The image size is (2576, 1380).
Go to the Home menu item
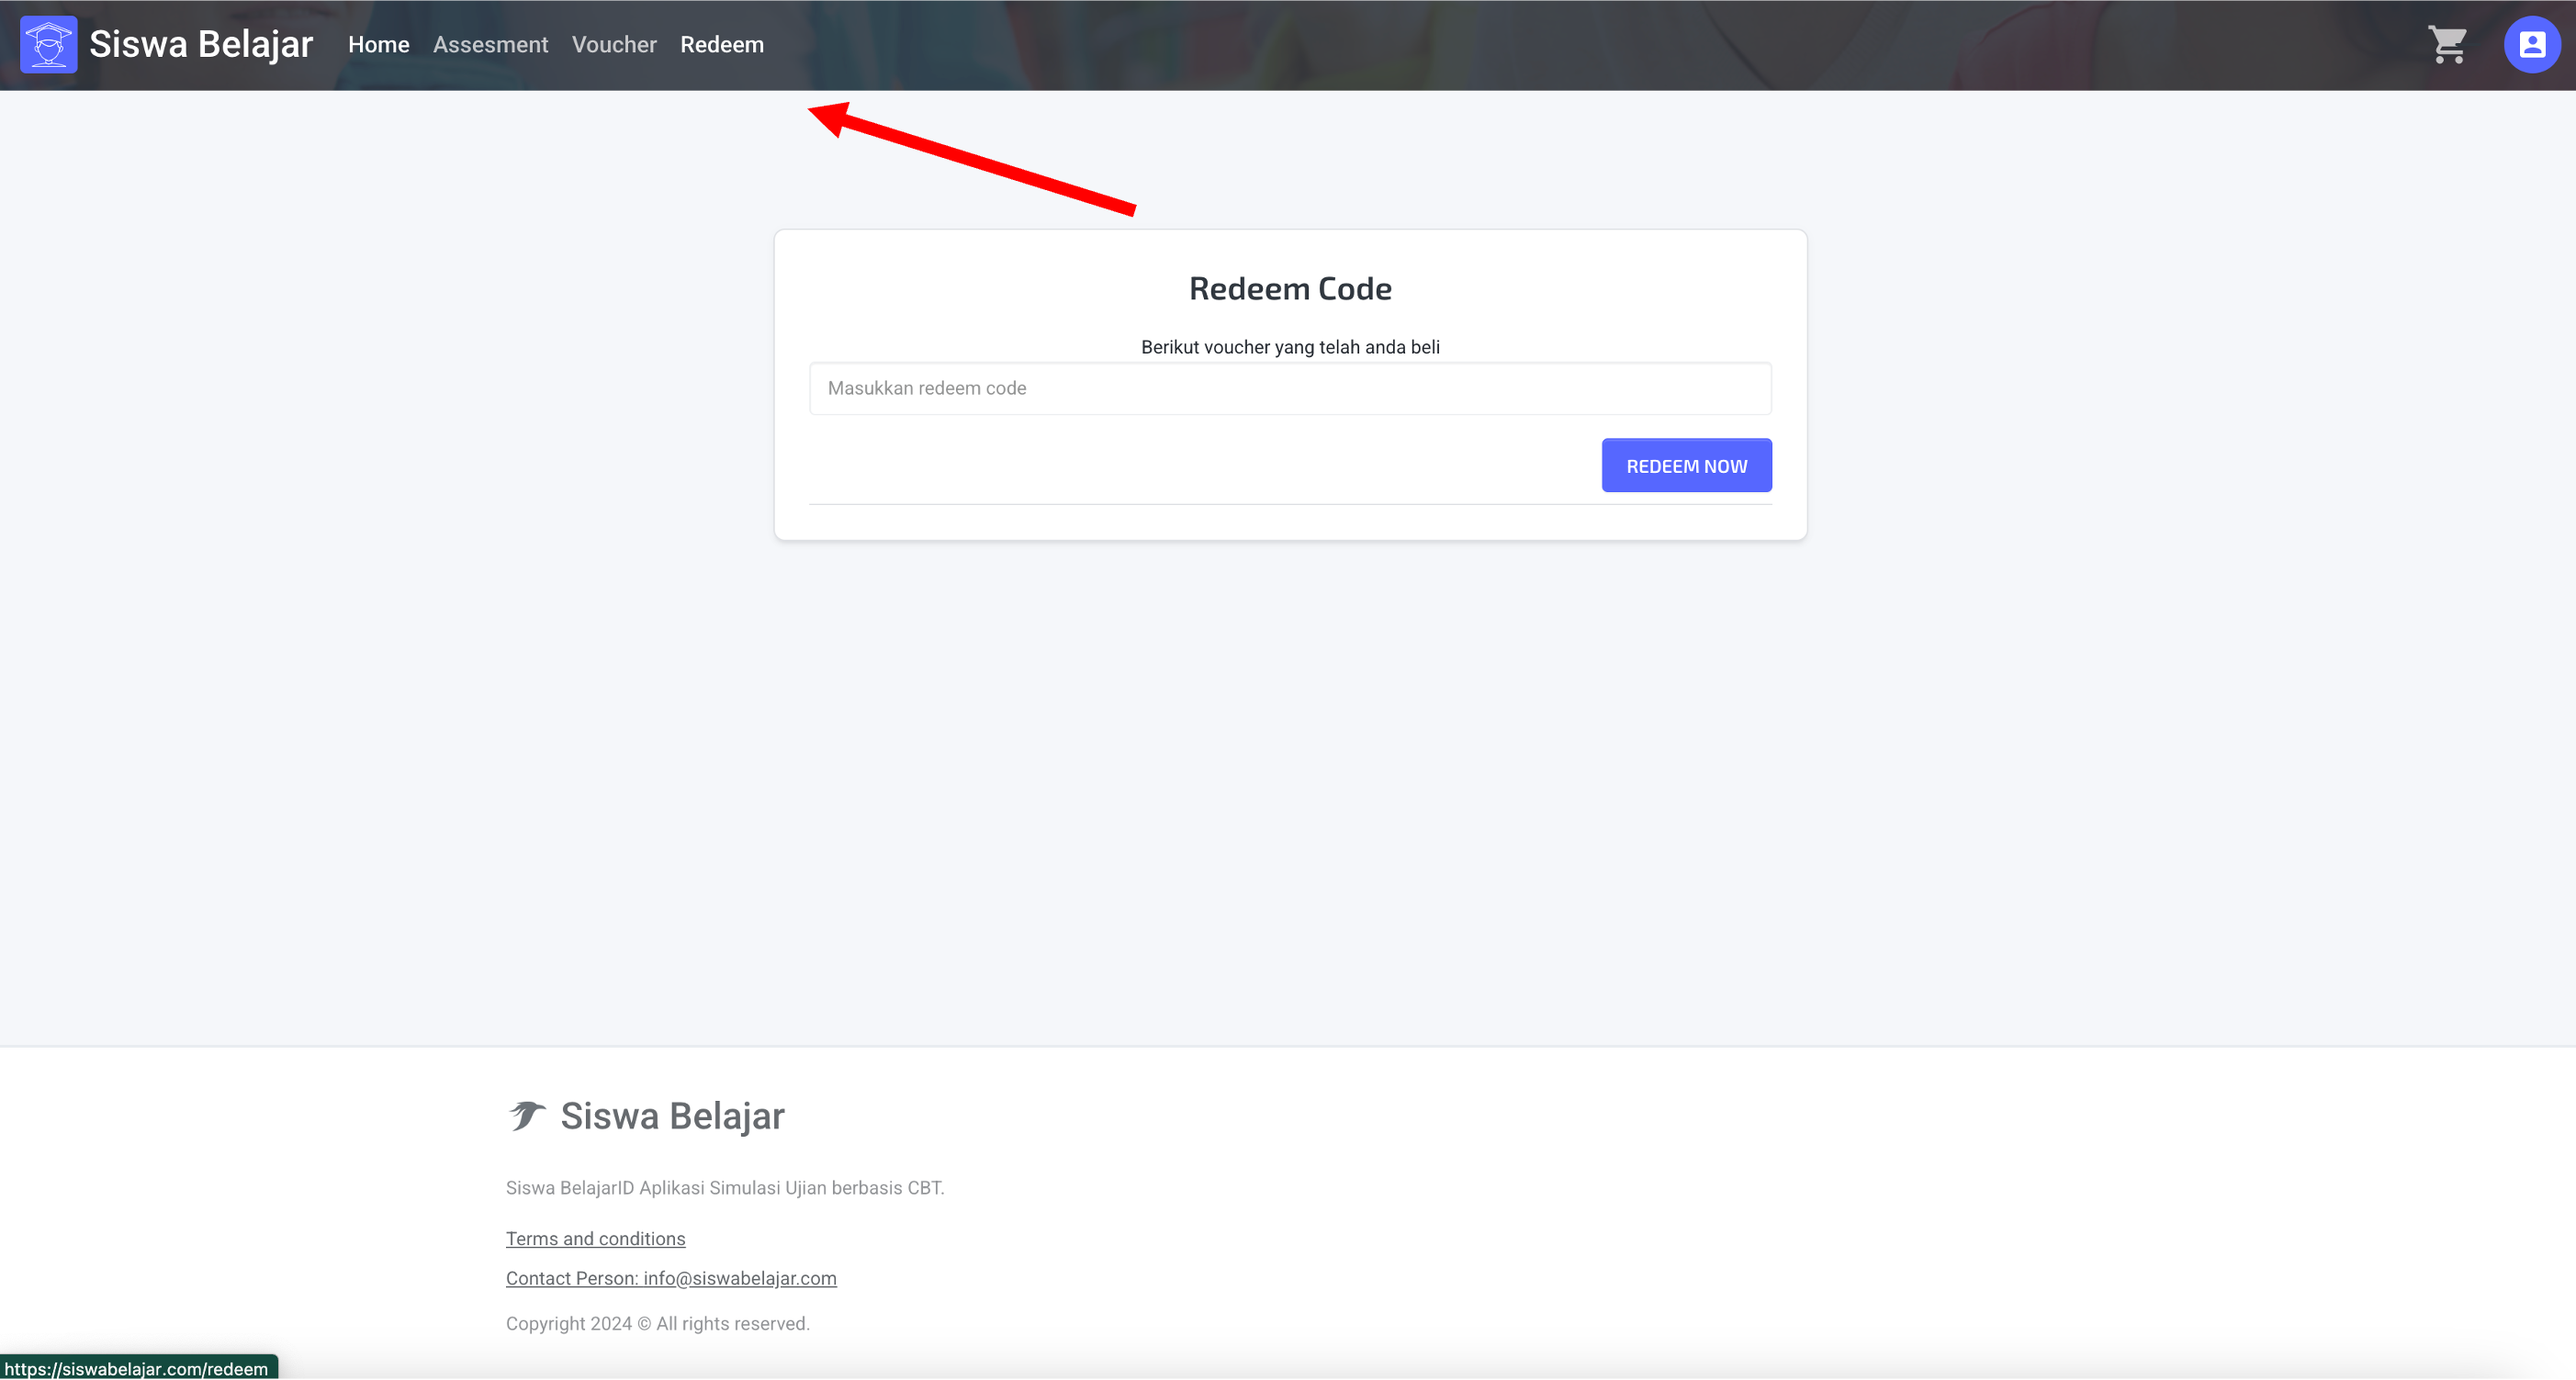378,45
